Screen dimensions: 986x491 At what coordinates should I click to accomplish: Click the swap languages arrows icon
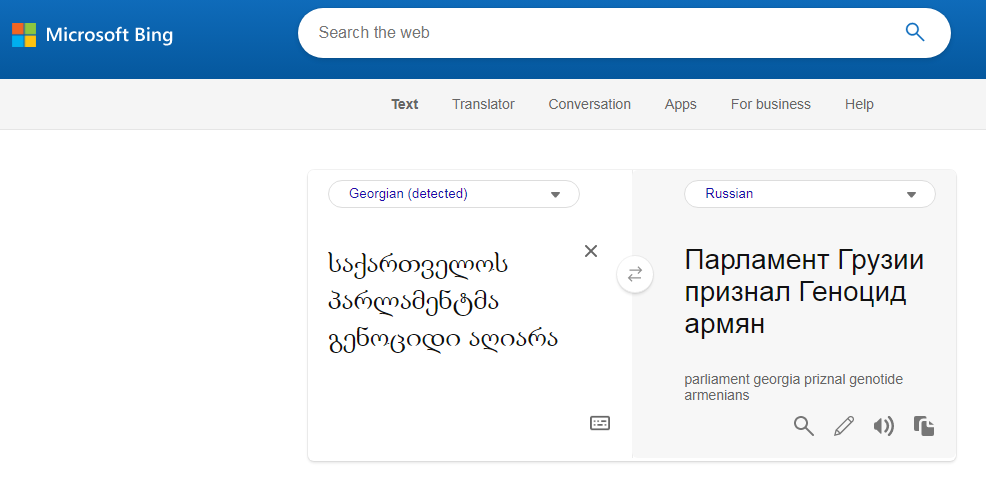point(634,274)
